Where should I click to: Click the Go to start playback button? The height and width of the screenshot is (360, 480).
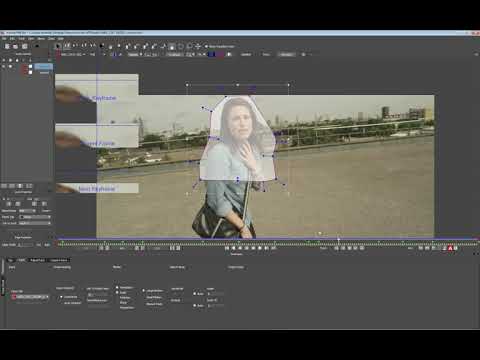click(x=227, y=248)
